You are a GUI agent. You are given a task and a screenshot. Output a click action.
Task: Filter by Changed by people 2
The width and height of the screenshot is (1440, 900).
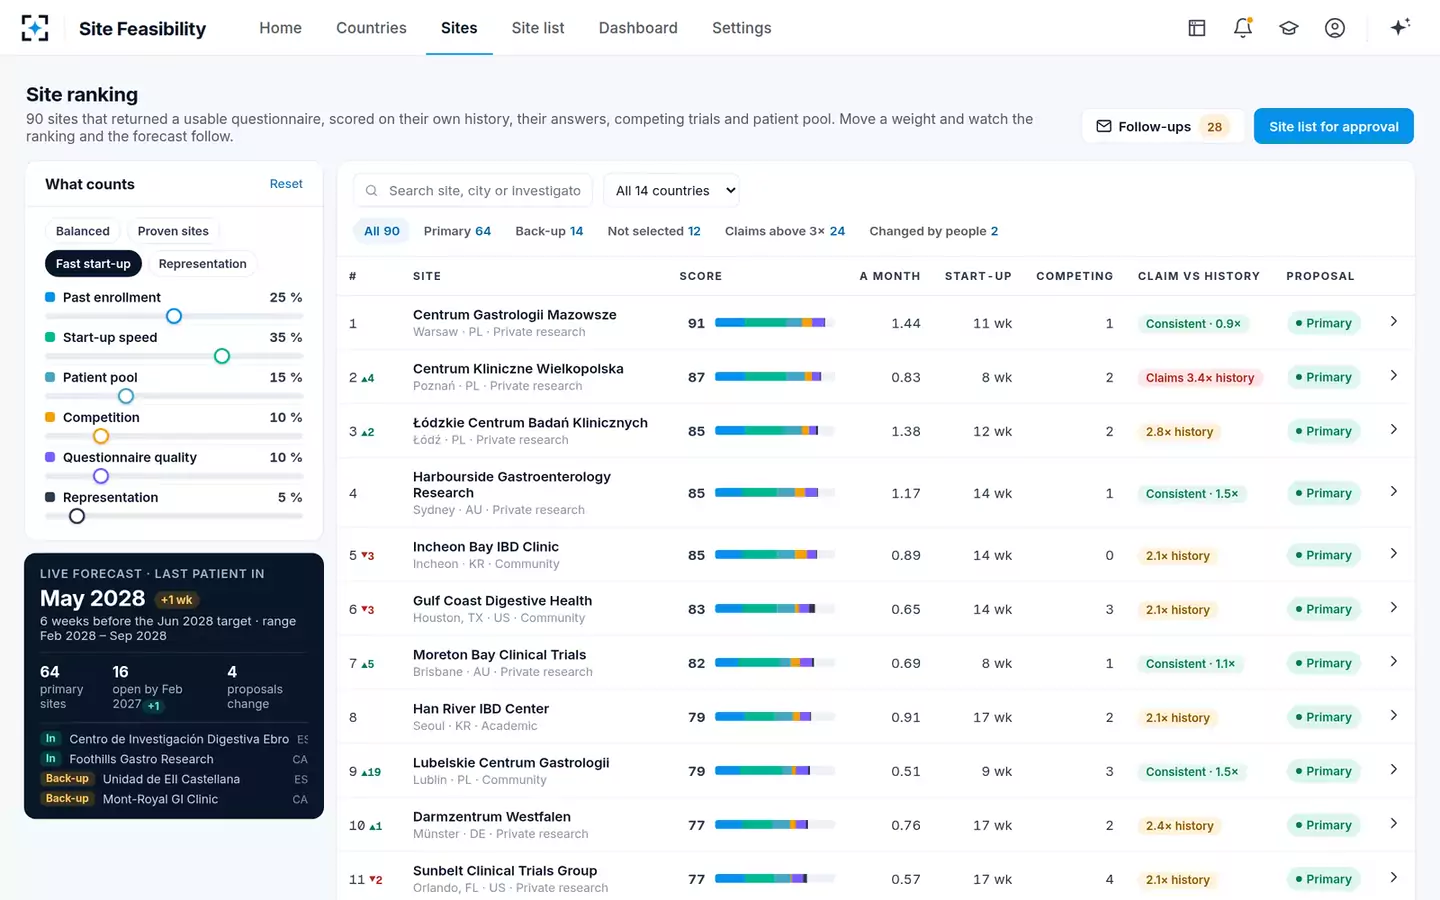pos(934,231)
